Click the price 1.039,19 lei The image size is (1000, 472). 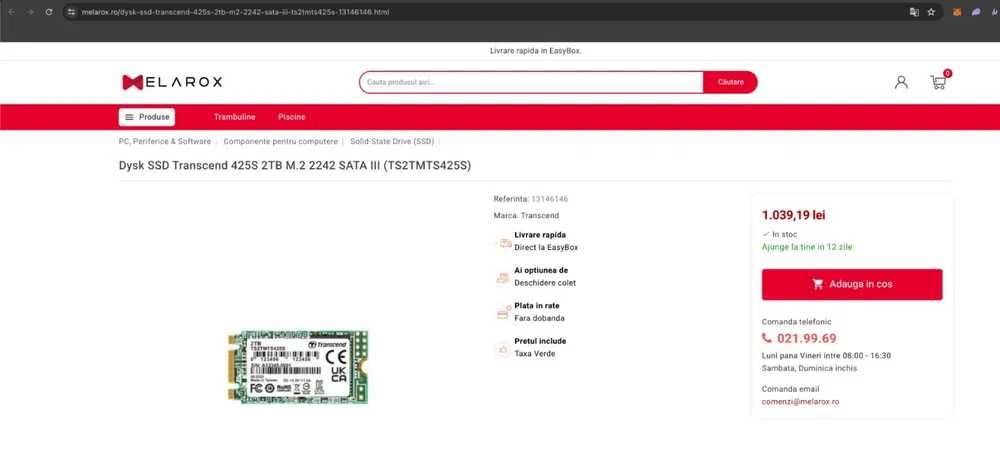click(793, 216)
